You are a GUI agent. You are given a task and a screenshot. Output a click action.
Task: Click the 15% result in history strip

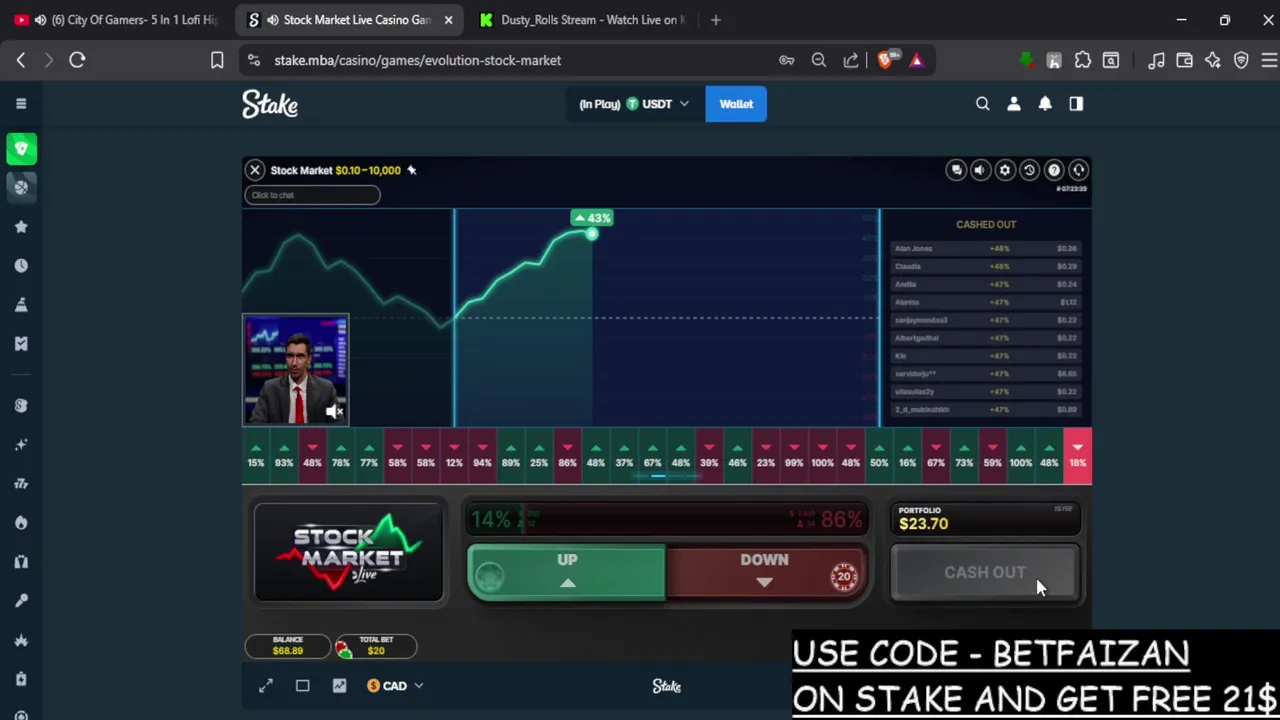point(256,456)
